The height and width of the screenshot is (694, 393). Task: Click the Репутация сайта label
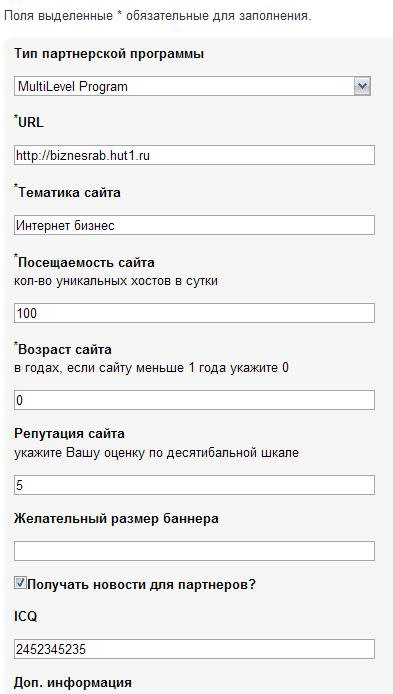(69, 433)
